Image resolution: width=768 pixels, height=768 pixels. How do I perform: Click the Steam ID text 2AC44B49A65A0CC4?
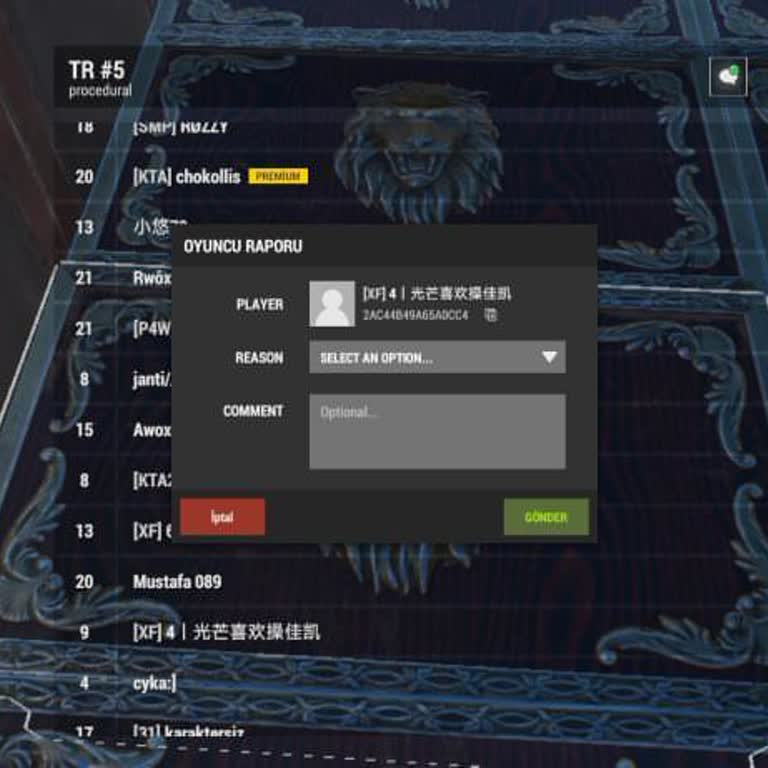[x=415, y=315]
